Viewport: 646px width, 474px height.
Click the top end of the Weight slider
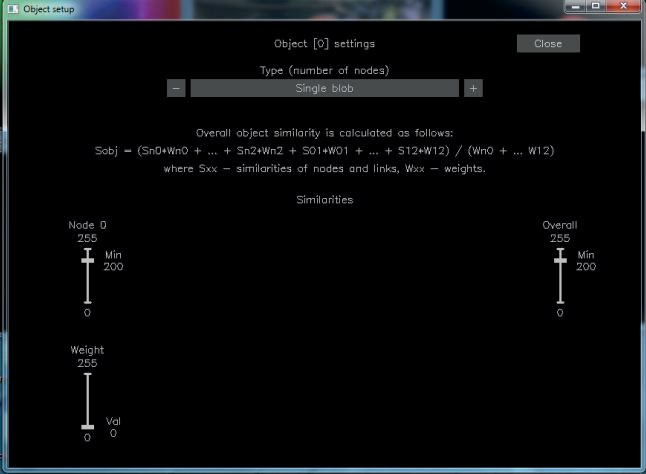tap(87, 375)
